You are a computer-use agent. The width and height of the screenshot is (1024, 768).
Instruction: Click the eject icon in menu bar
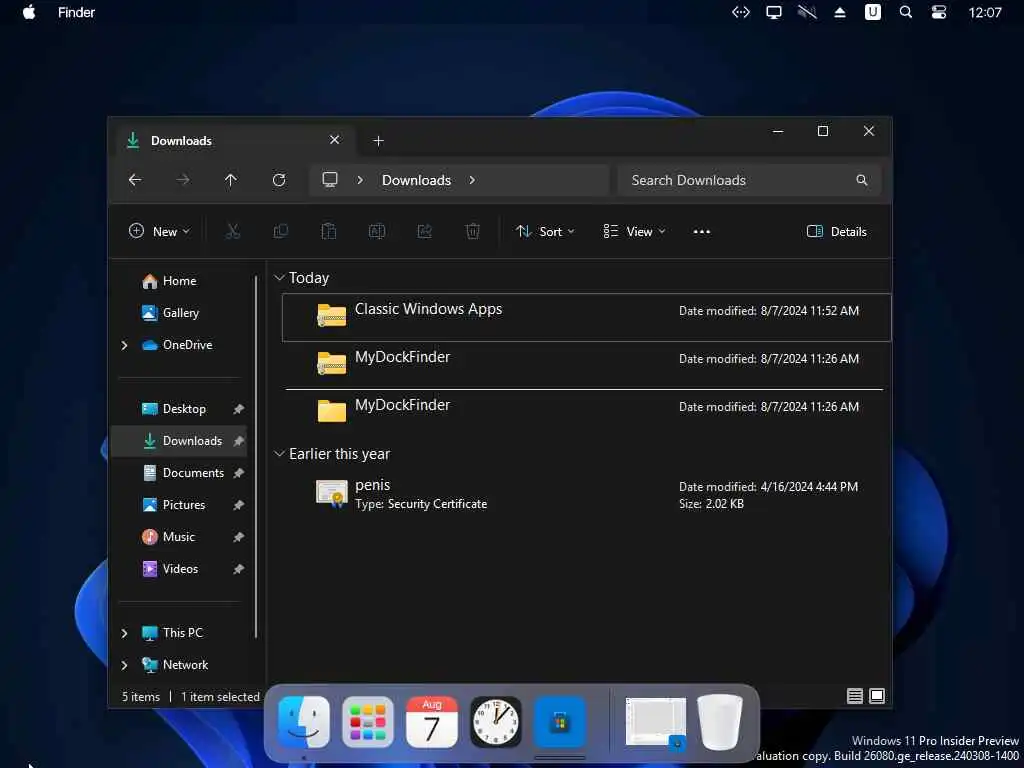[x=840, y=12]
